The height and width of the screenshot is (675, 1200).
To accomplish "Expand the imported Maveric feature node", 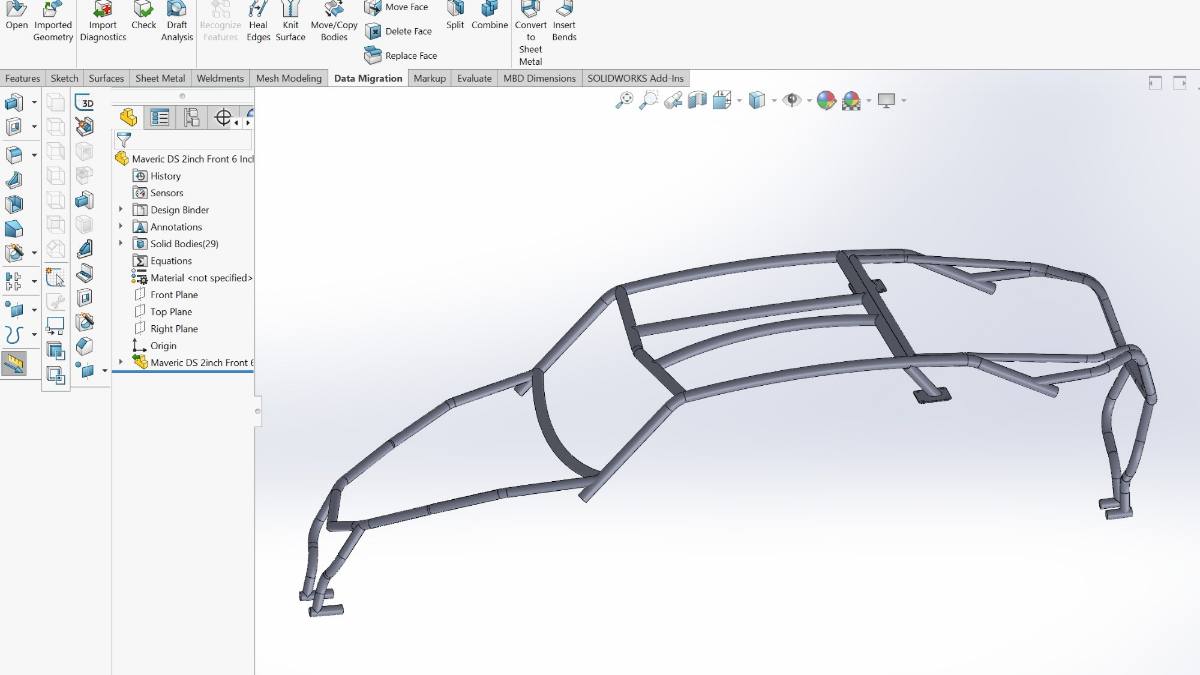I will (x=121, y=362).
